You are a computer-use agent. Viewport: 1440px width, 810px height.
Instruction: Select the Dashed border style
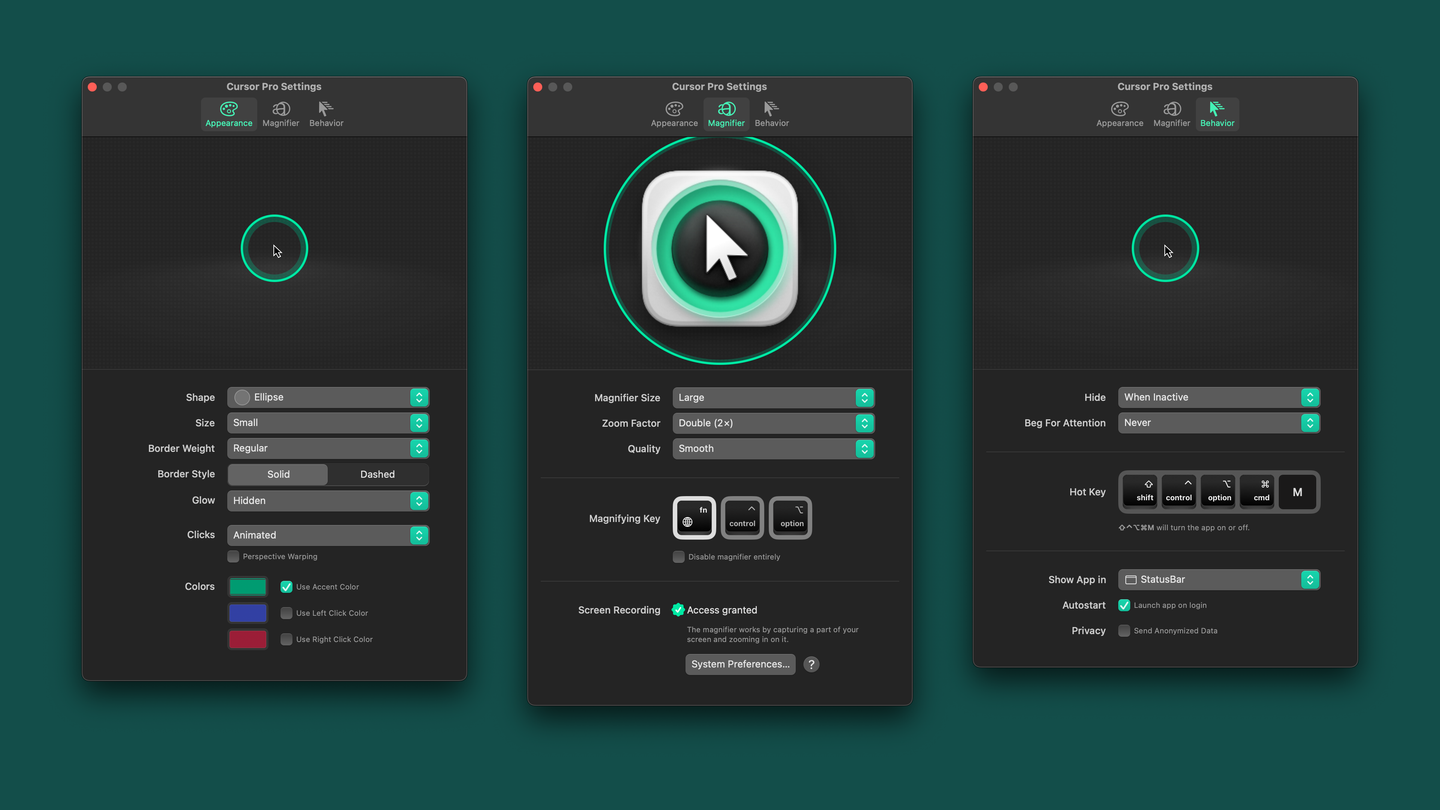[377, 474]
